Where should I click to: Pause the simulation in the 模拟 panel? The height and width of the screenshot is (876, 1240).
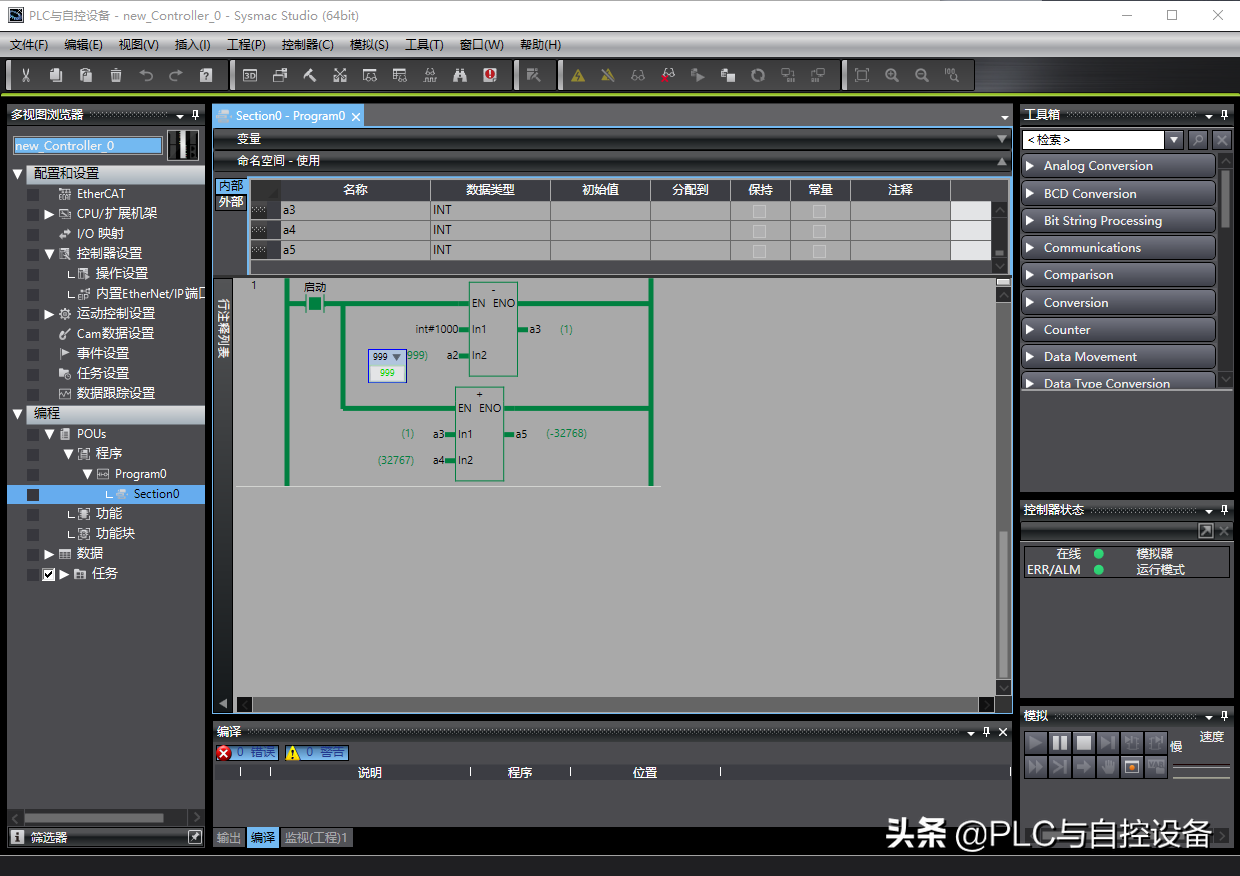pos(1060,742)
